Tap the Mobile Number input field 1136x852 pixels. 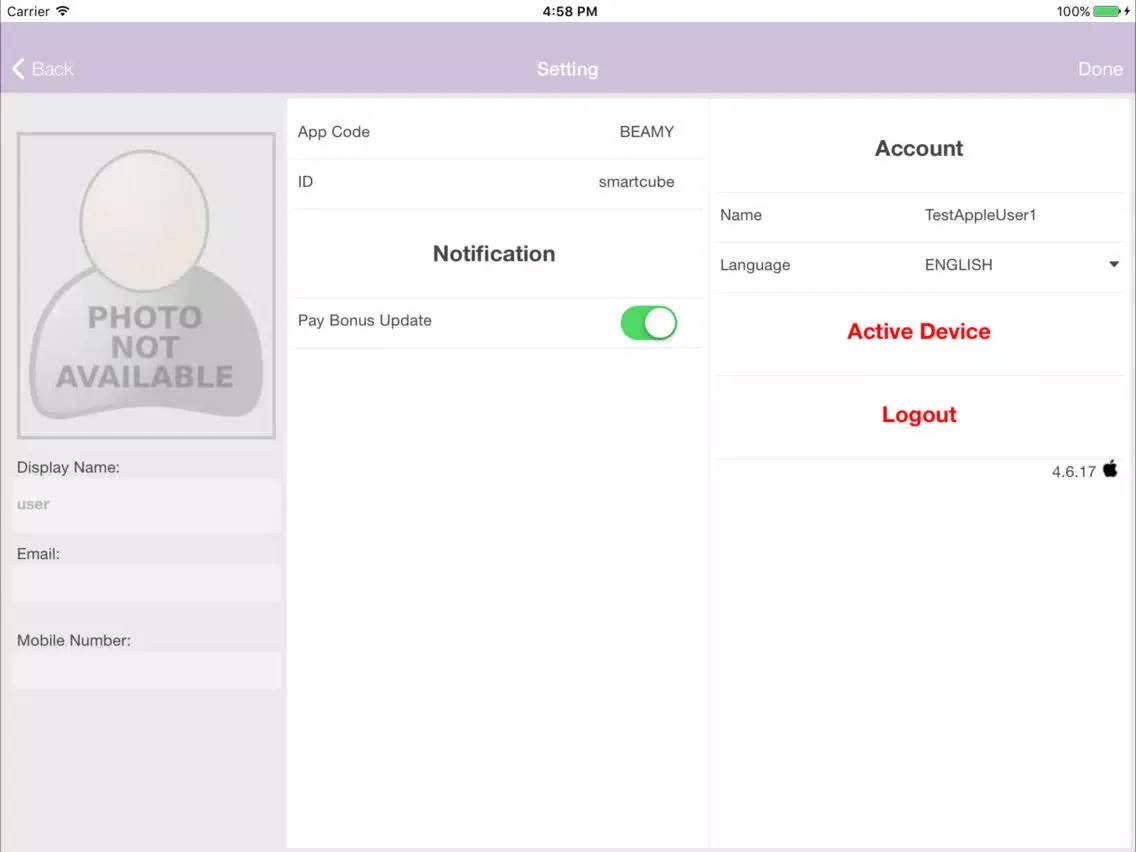[x=146, y=671]
